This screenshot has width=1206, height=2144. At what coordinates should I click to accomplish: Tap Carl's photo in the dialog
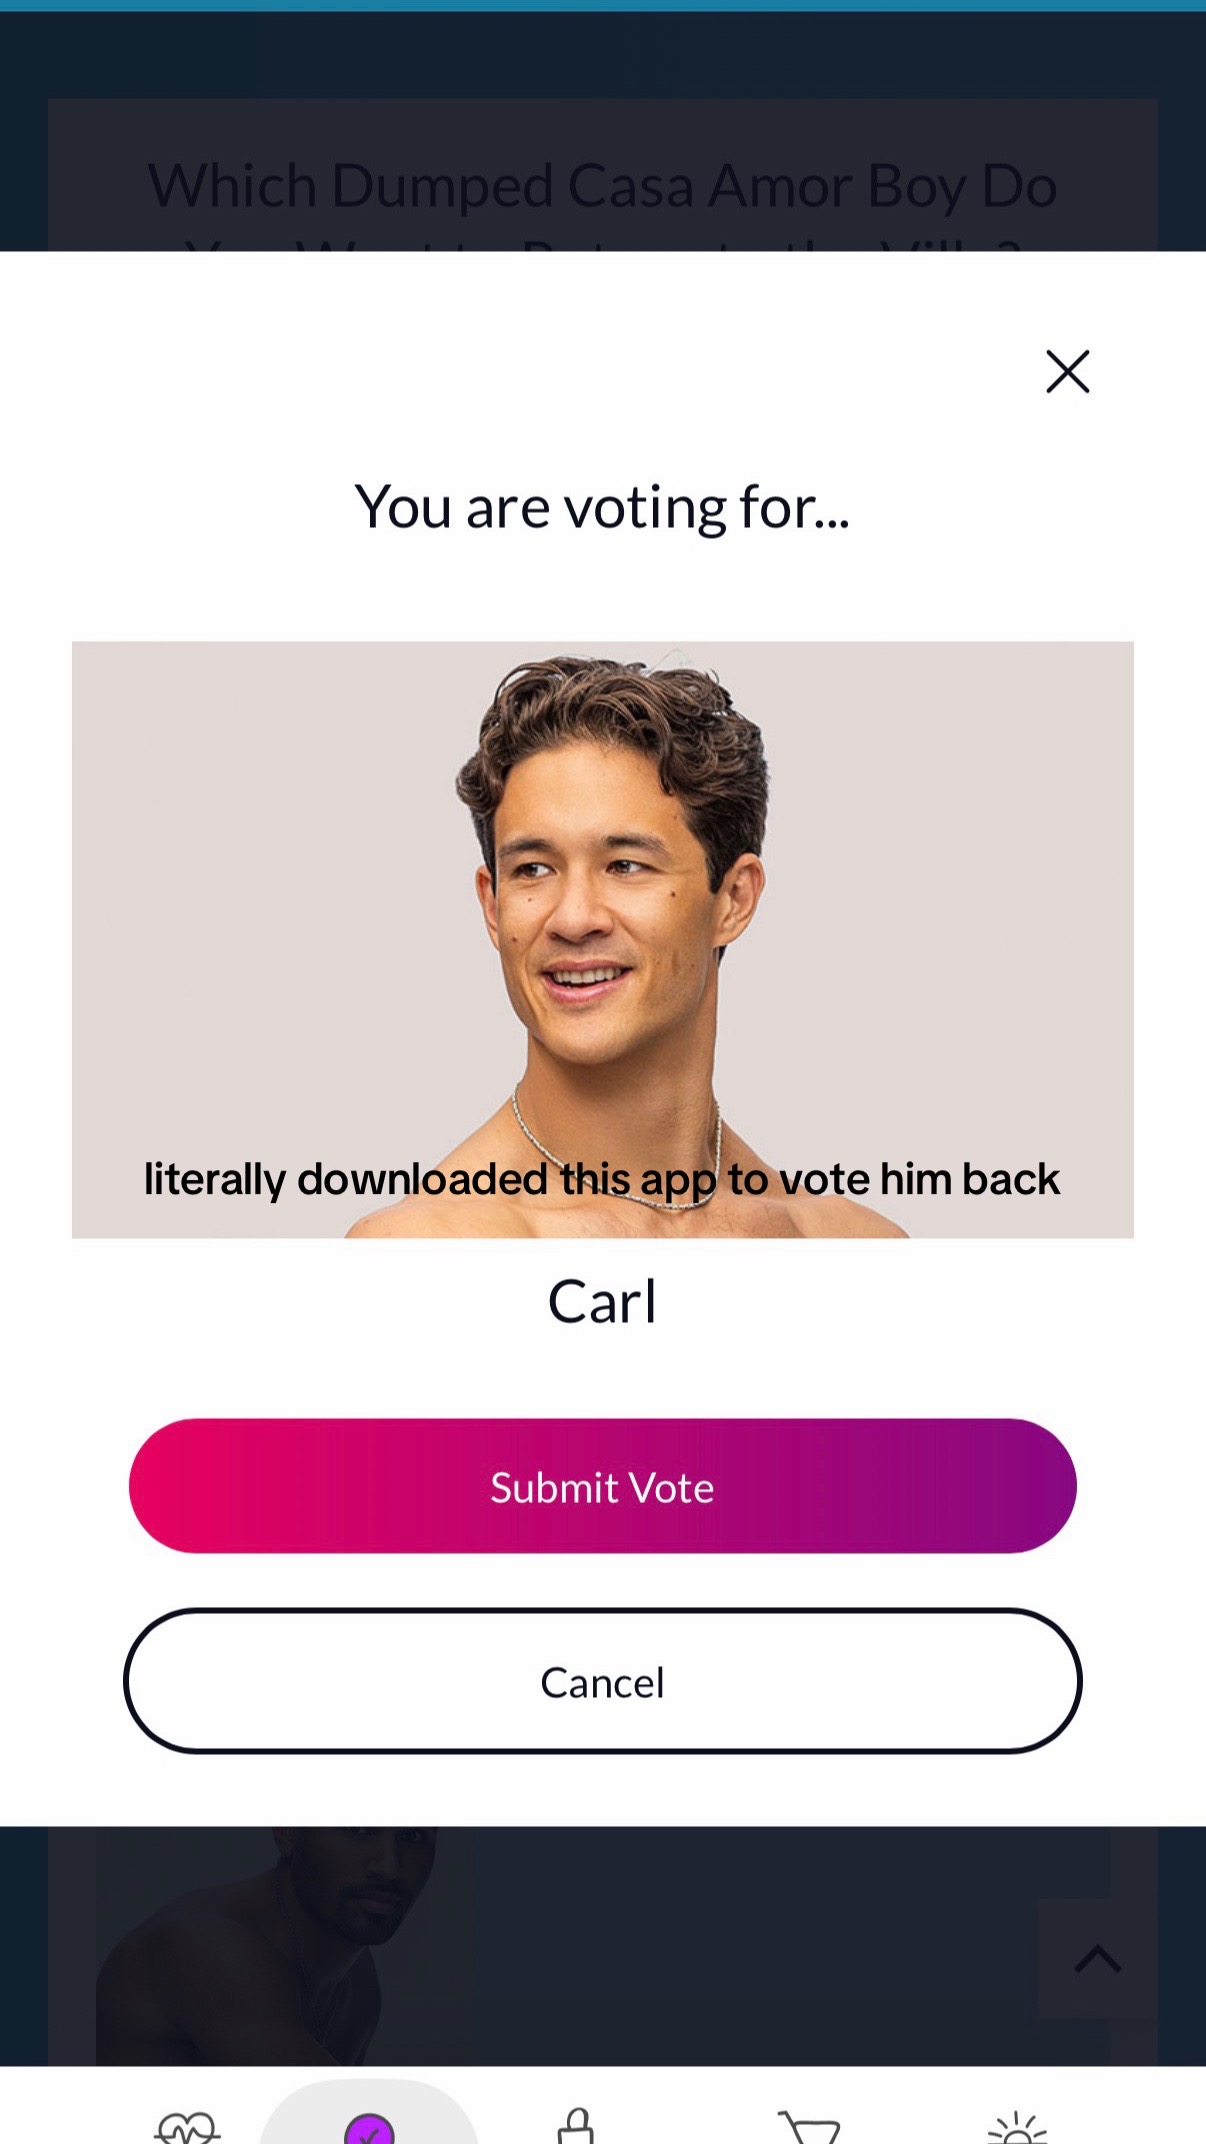pos(603,940)
